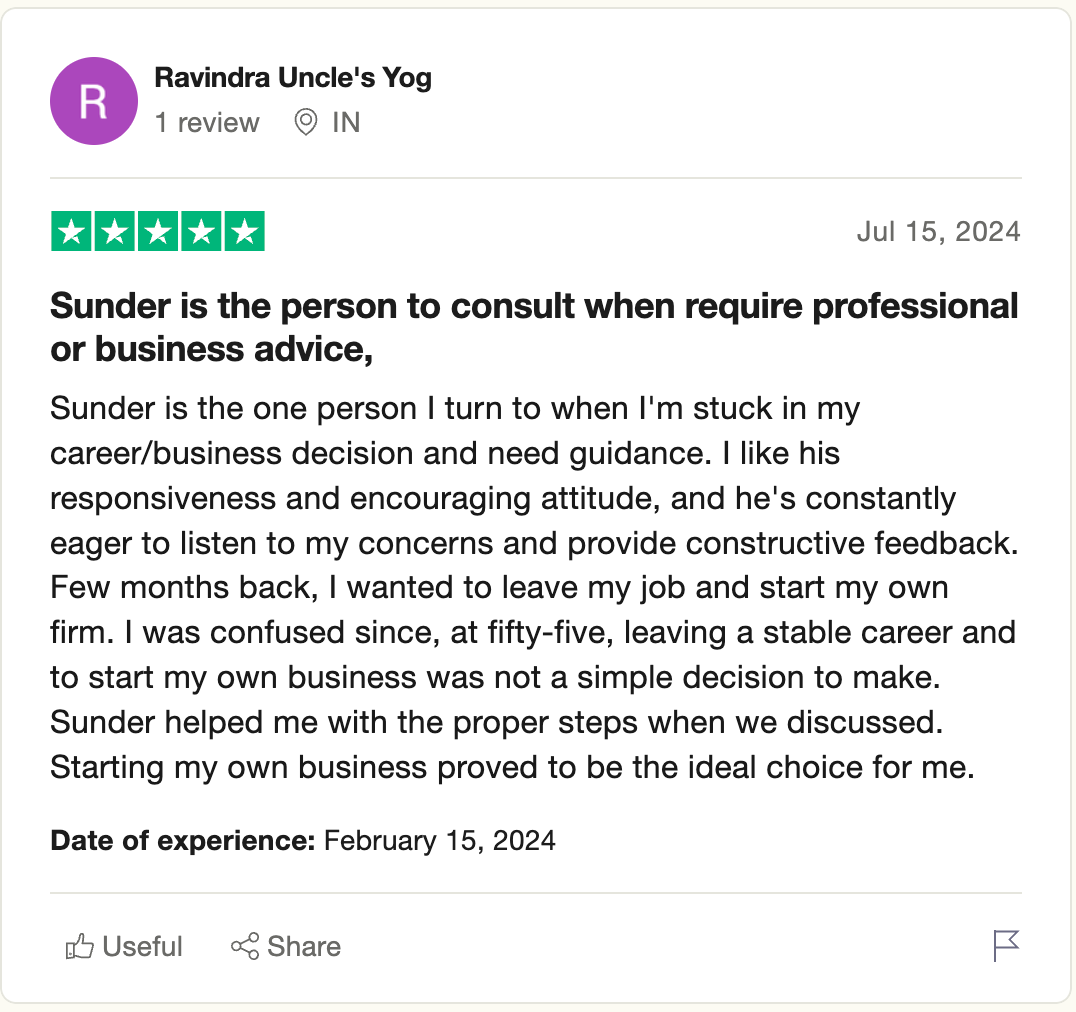Mark review as Useful via text label
Screen dimensions: 1076x1012
click(143, 946)
